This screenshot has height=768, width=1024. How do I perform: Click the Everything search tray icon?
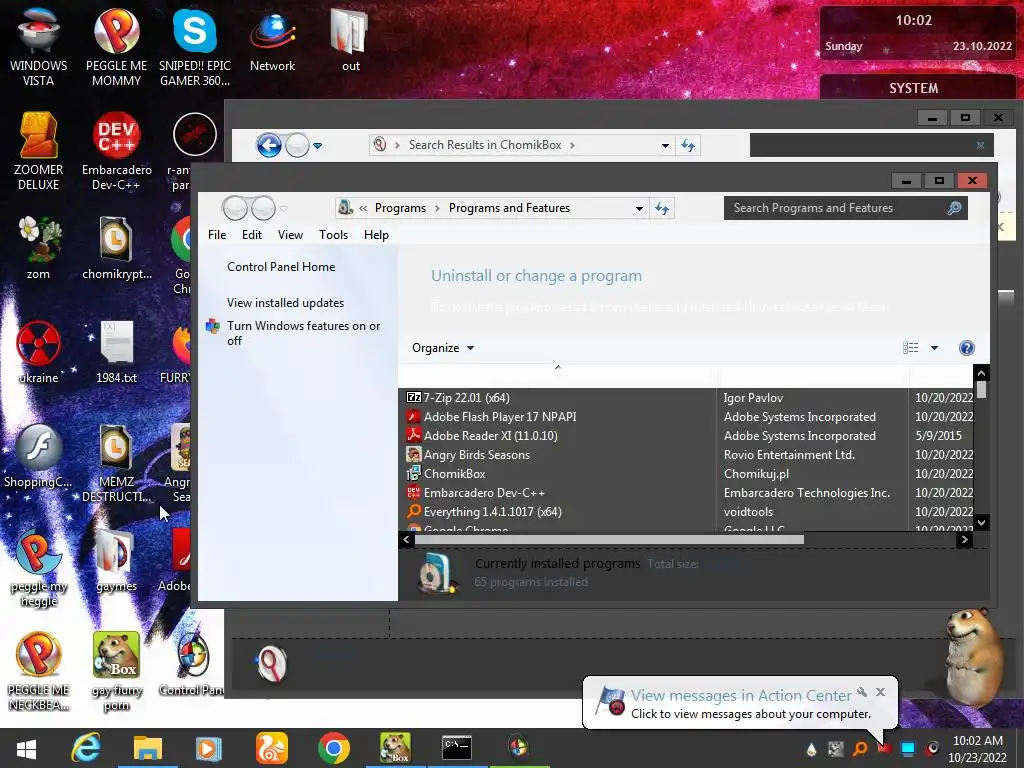[x=860, y=748]
